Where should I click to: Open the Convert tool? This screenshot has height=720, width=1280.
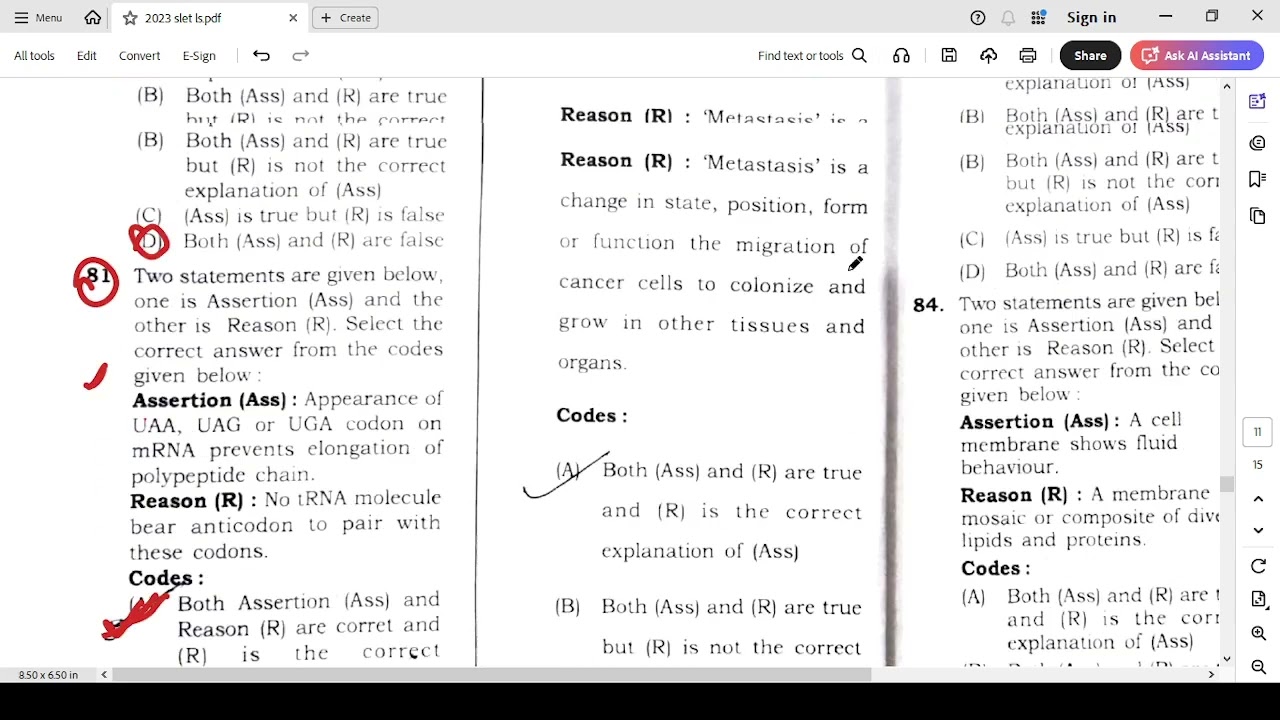139,56
